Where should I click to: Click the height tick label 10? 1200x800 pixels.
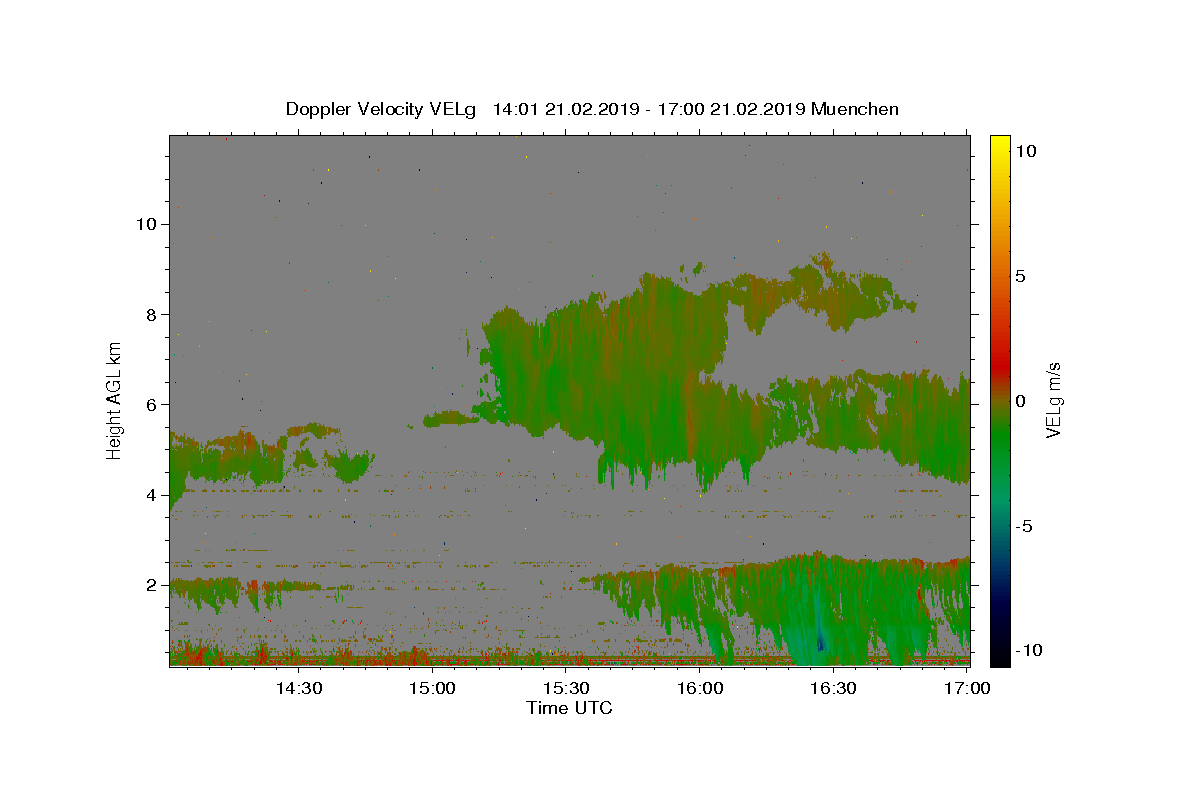(x=146, y=224)
